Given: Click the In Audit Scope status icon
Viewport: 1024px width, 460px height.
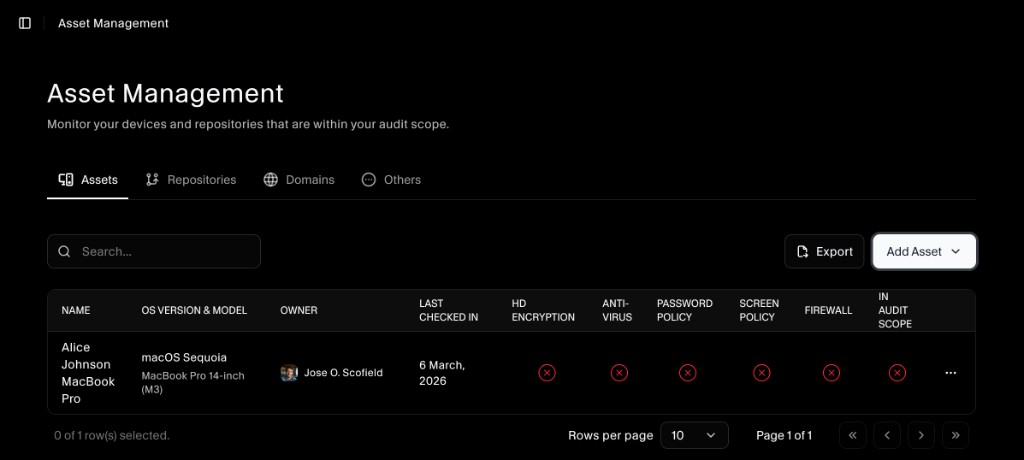Looking at the screenshot, I should [x=897, y=373].
